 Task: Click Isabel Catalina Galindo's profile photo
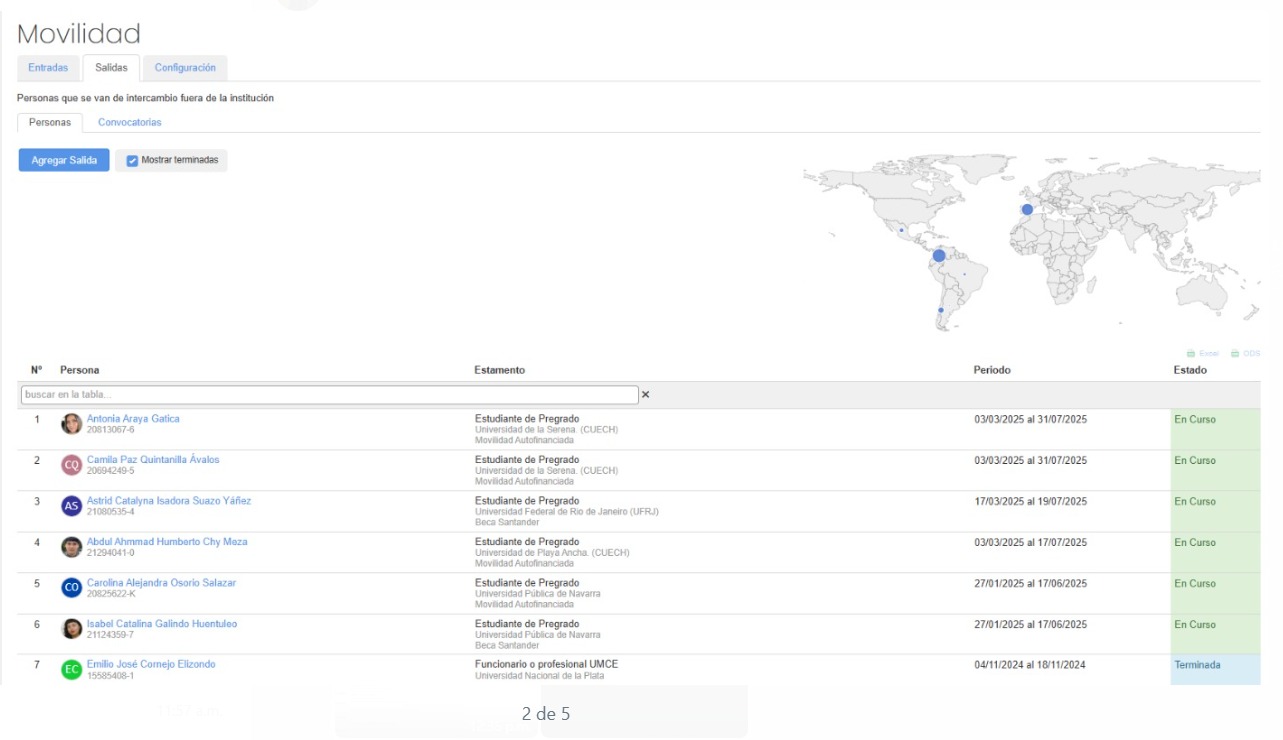click(x=71, y=629)
